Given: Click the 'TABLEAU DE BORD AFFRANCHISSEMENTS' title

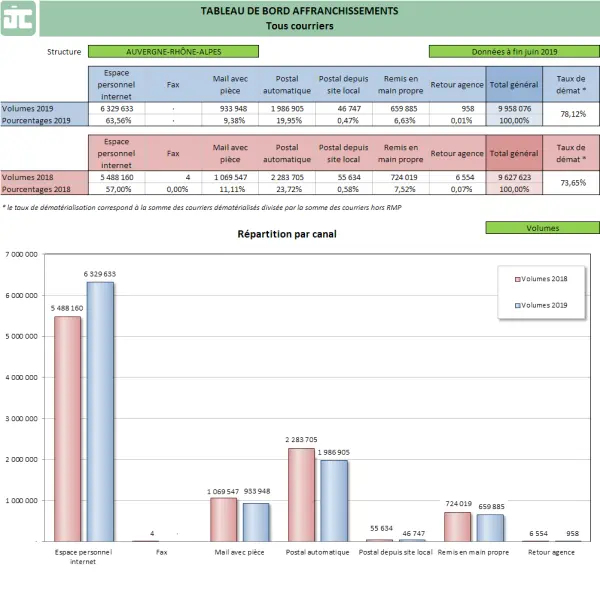Looking at the screenshot, I should click(299, 11).
